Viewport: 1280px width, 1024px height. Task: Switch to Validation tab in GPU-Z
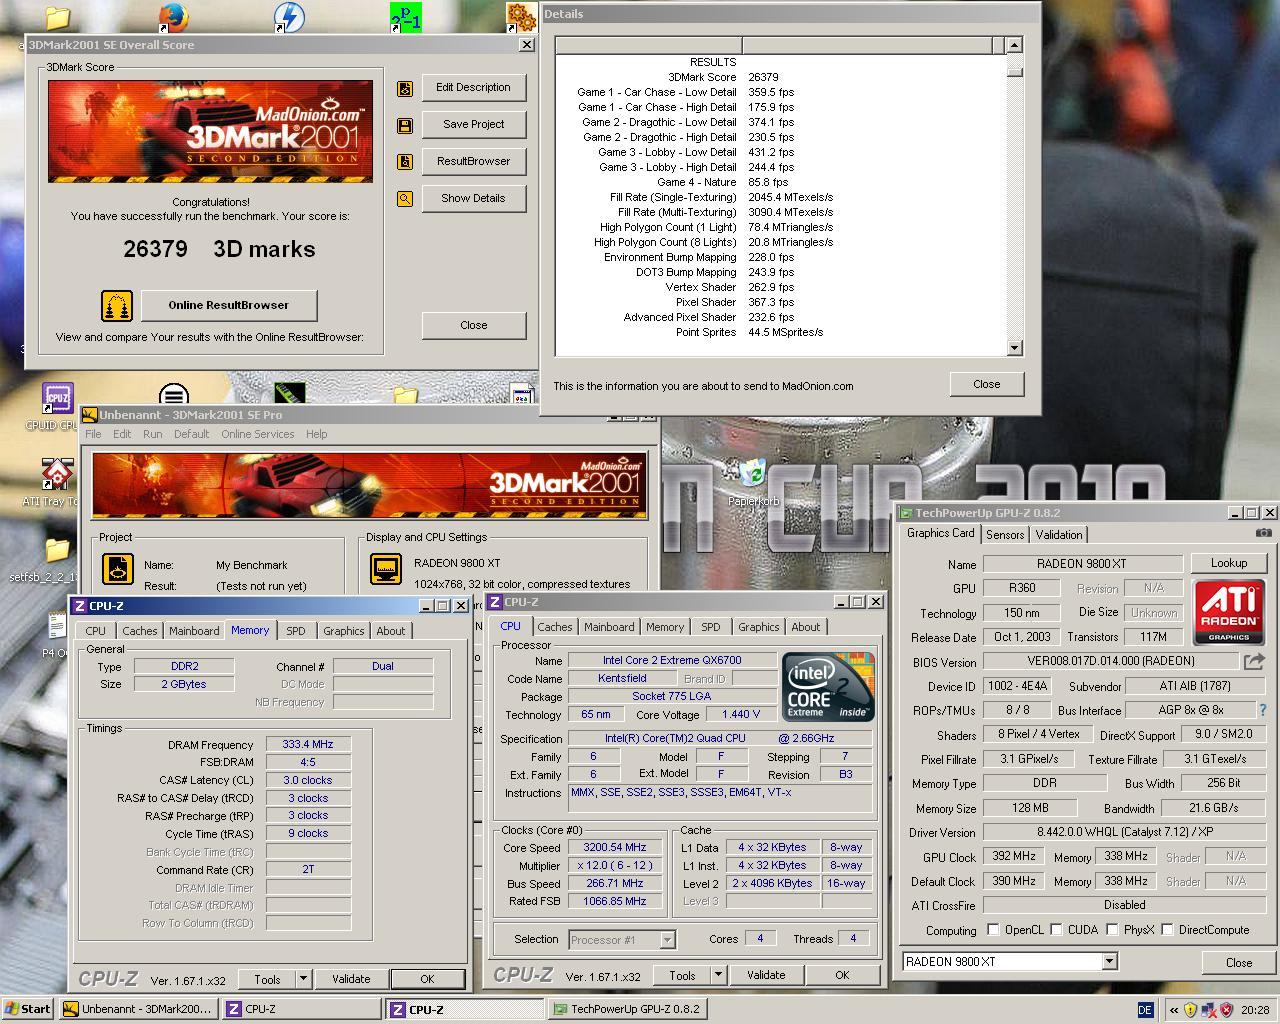1058,535
